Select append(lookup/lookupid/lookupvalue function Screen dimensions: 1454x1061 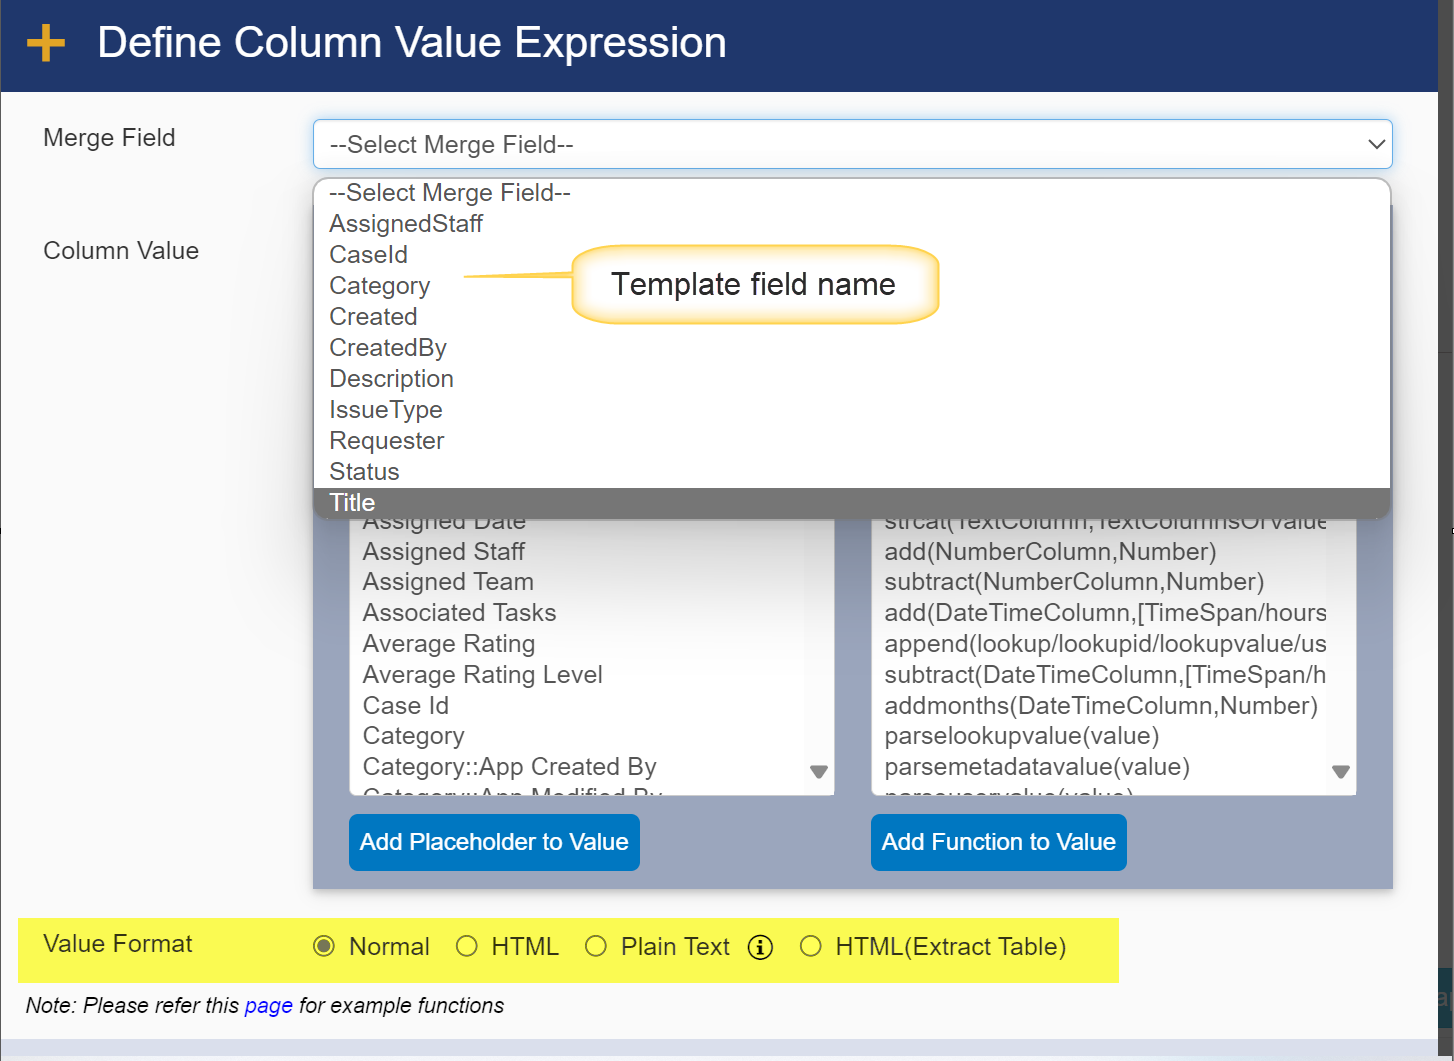click(1101, 644)
